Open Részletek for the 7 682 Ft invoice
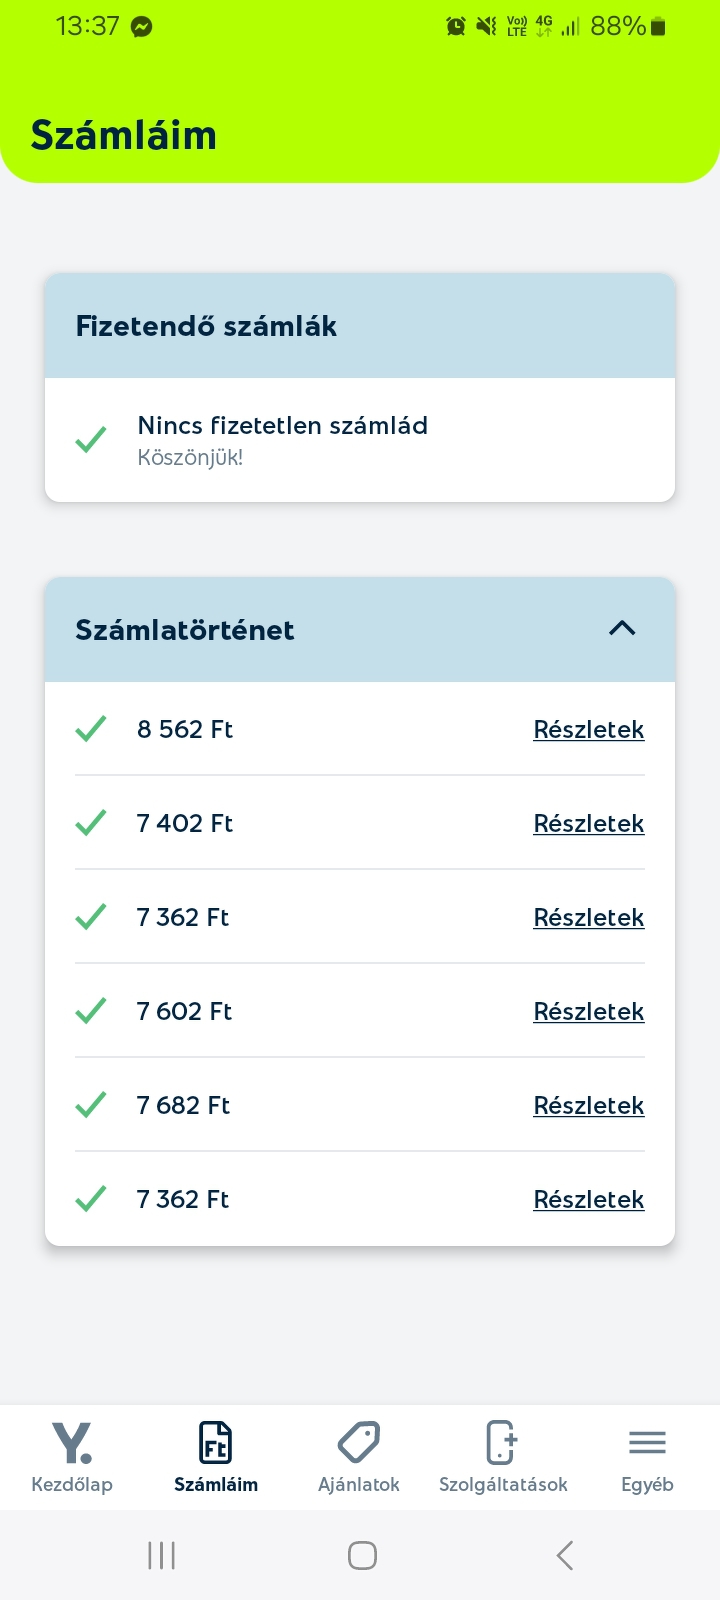The height and width of the screenshot is (1600, 720). click(x=589, y=1106)
